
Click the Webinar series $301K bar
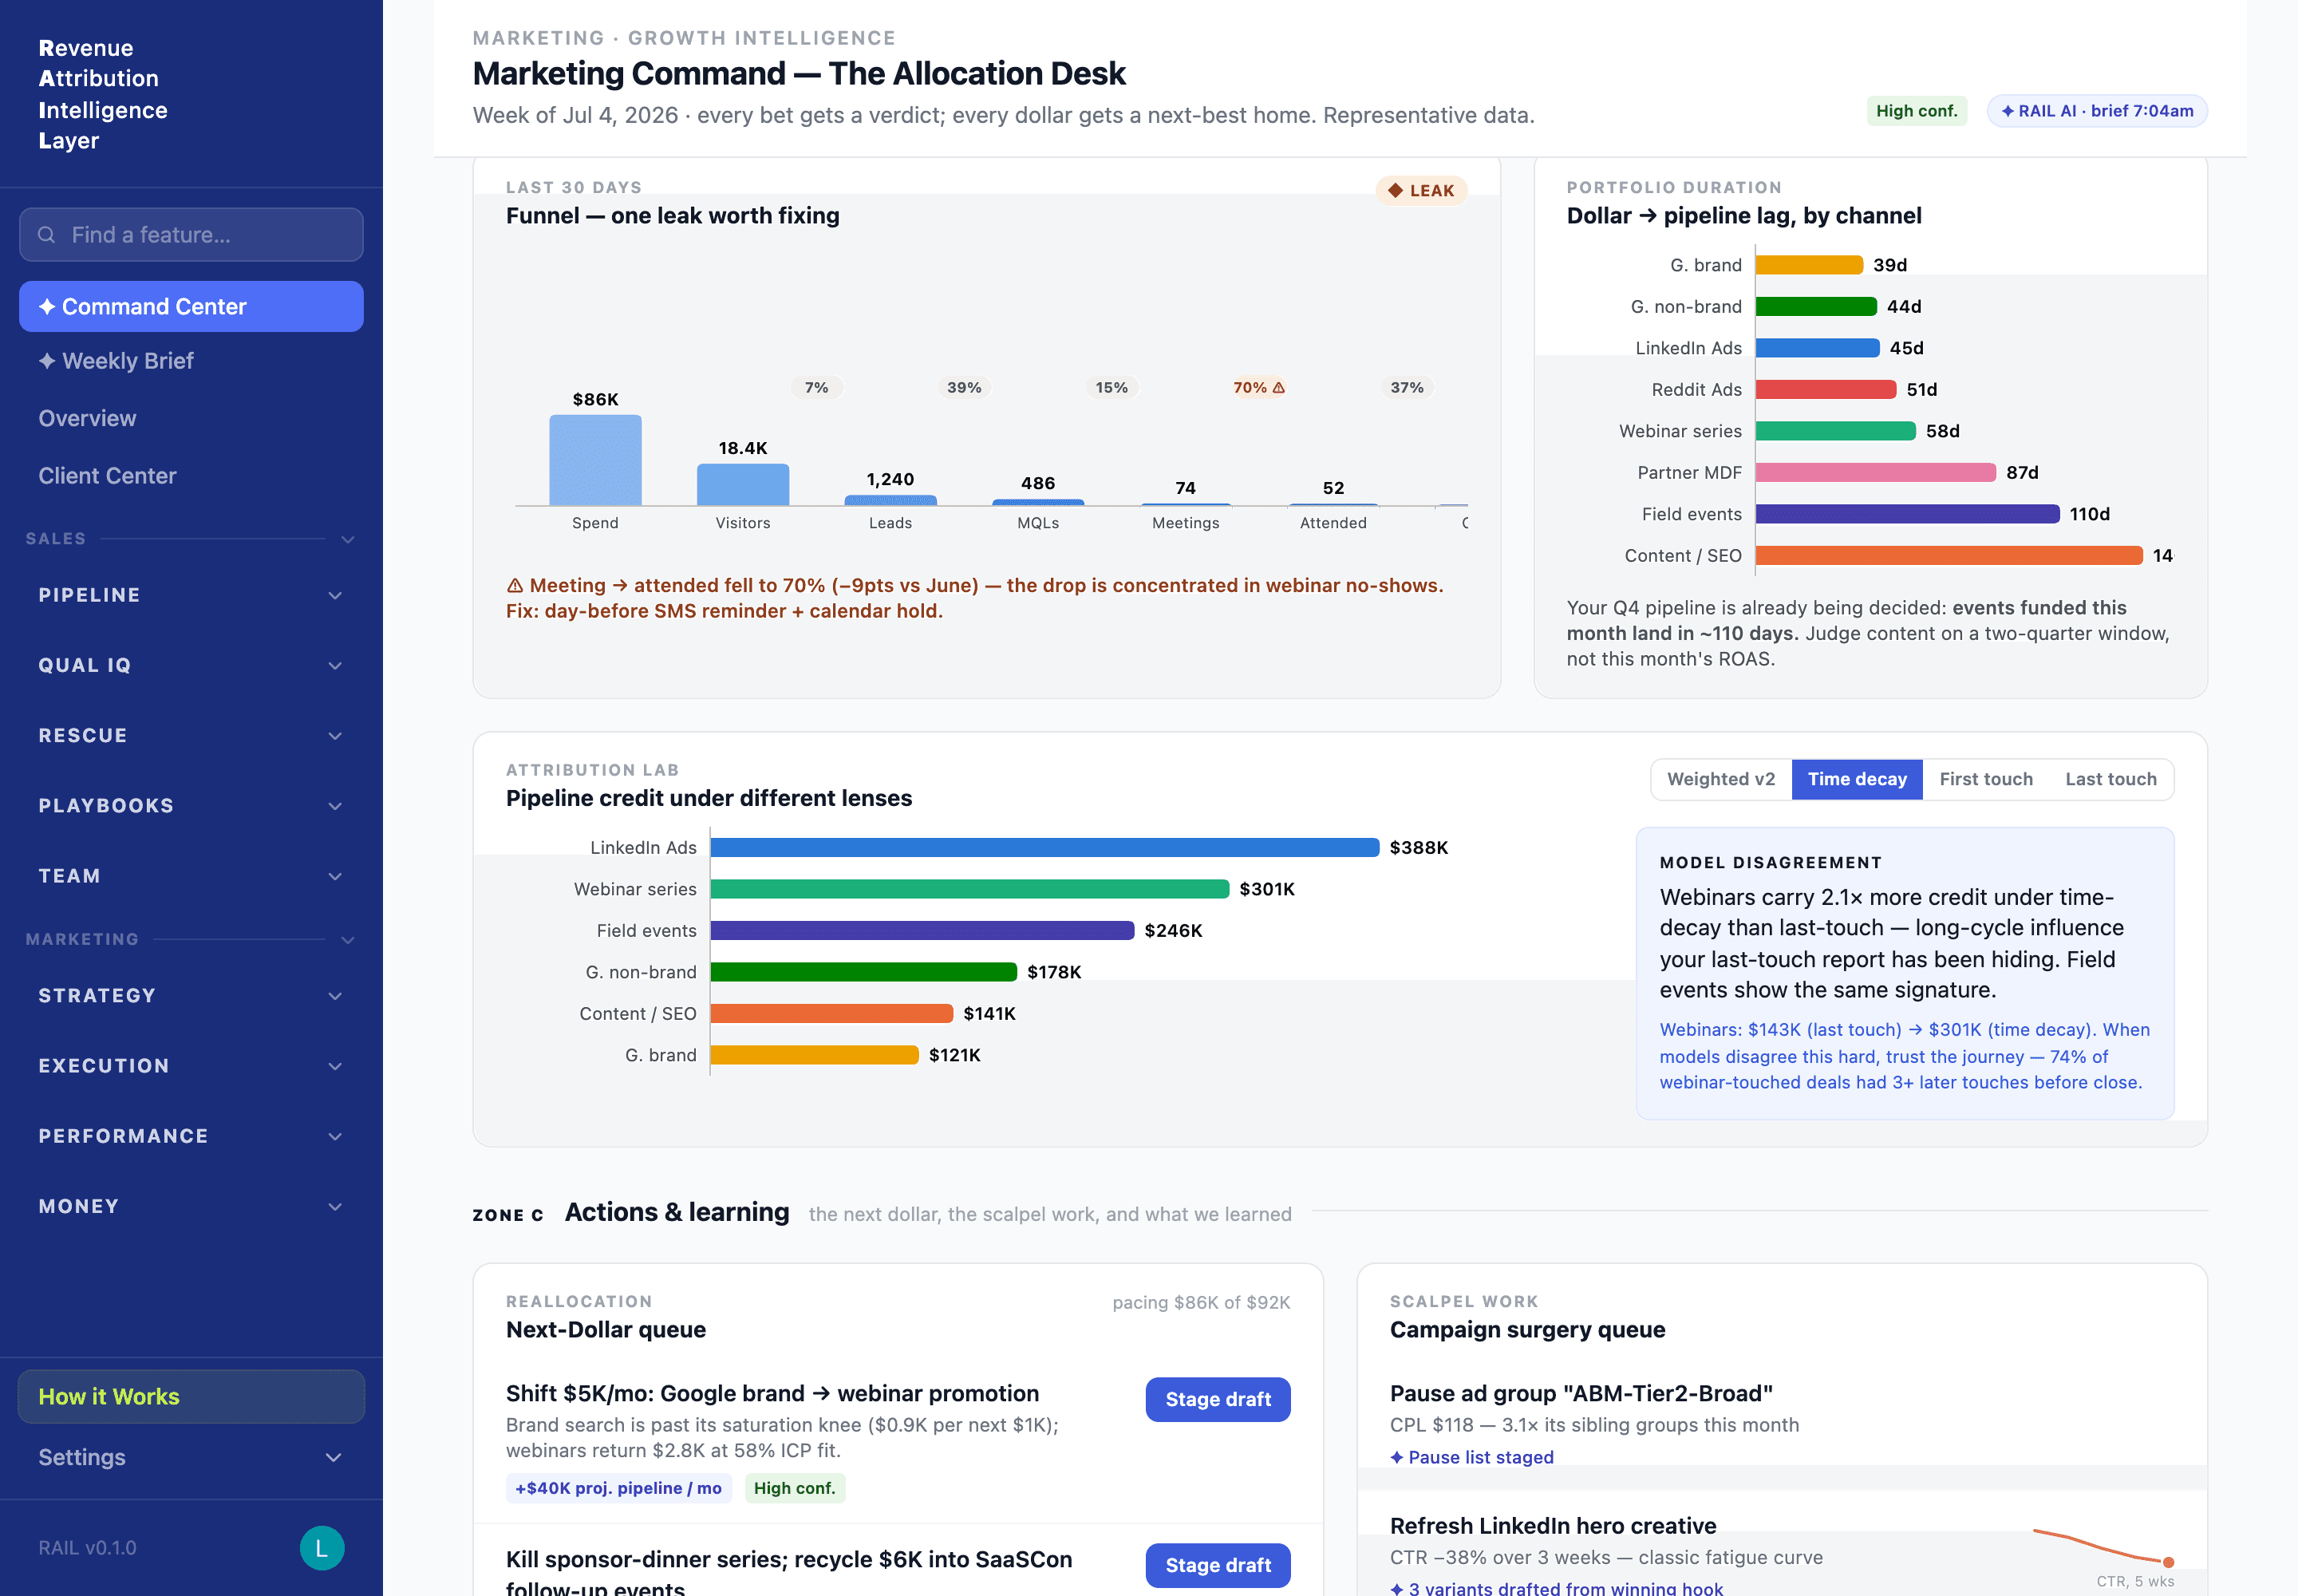970,889
